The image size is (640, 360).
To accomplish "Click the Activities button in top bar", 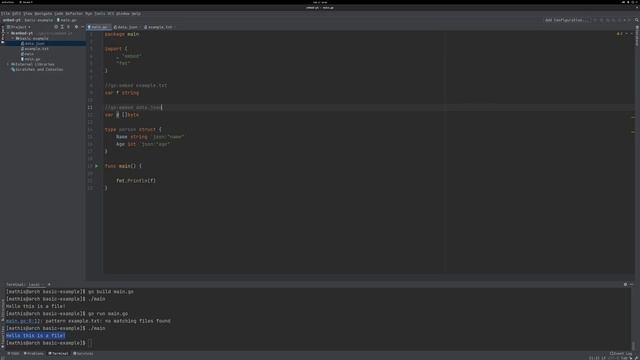I will click(x=8, y=2).
